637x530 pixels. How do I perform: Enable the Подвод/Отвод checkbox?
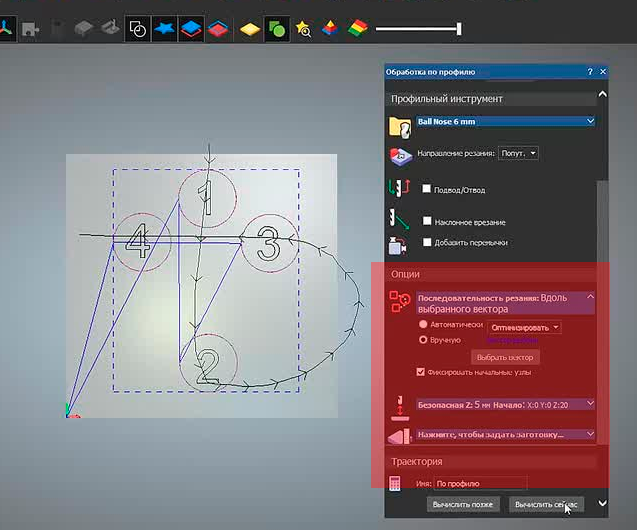tap(427, 189)
